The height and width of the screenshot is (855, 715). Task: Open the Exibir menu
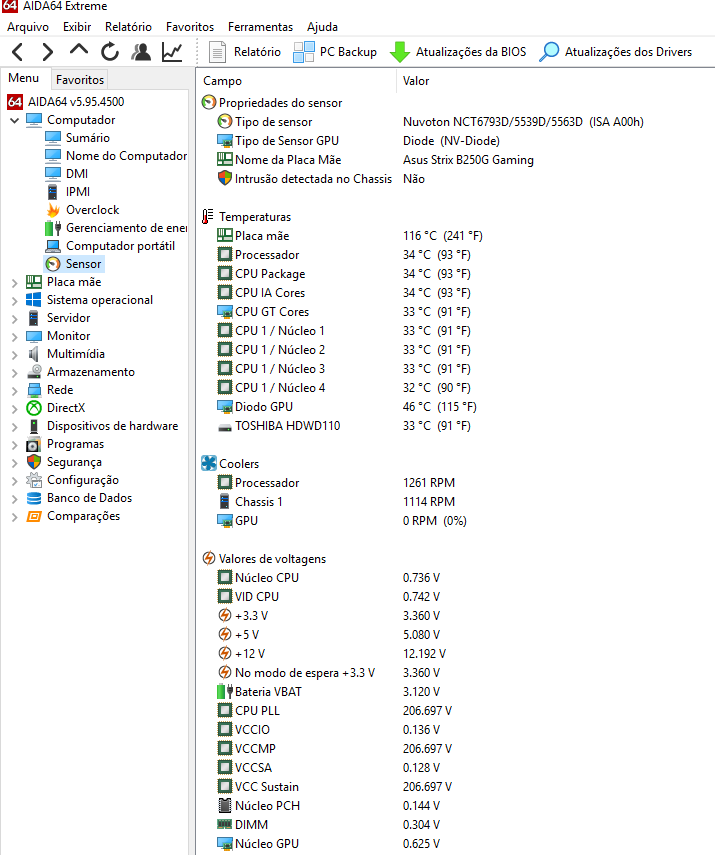[77, 27]
